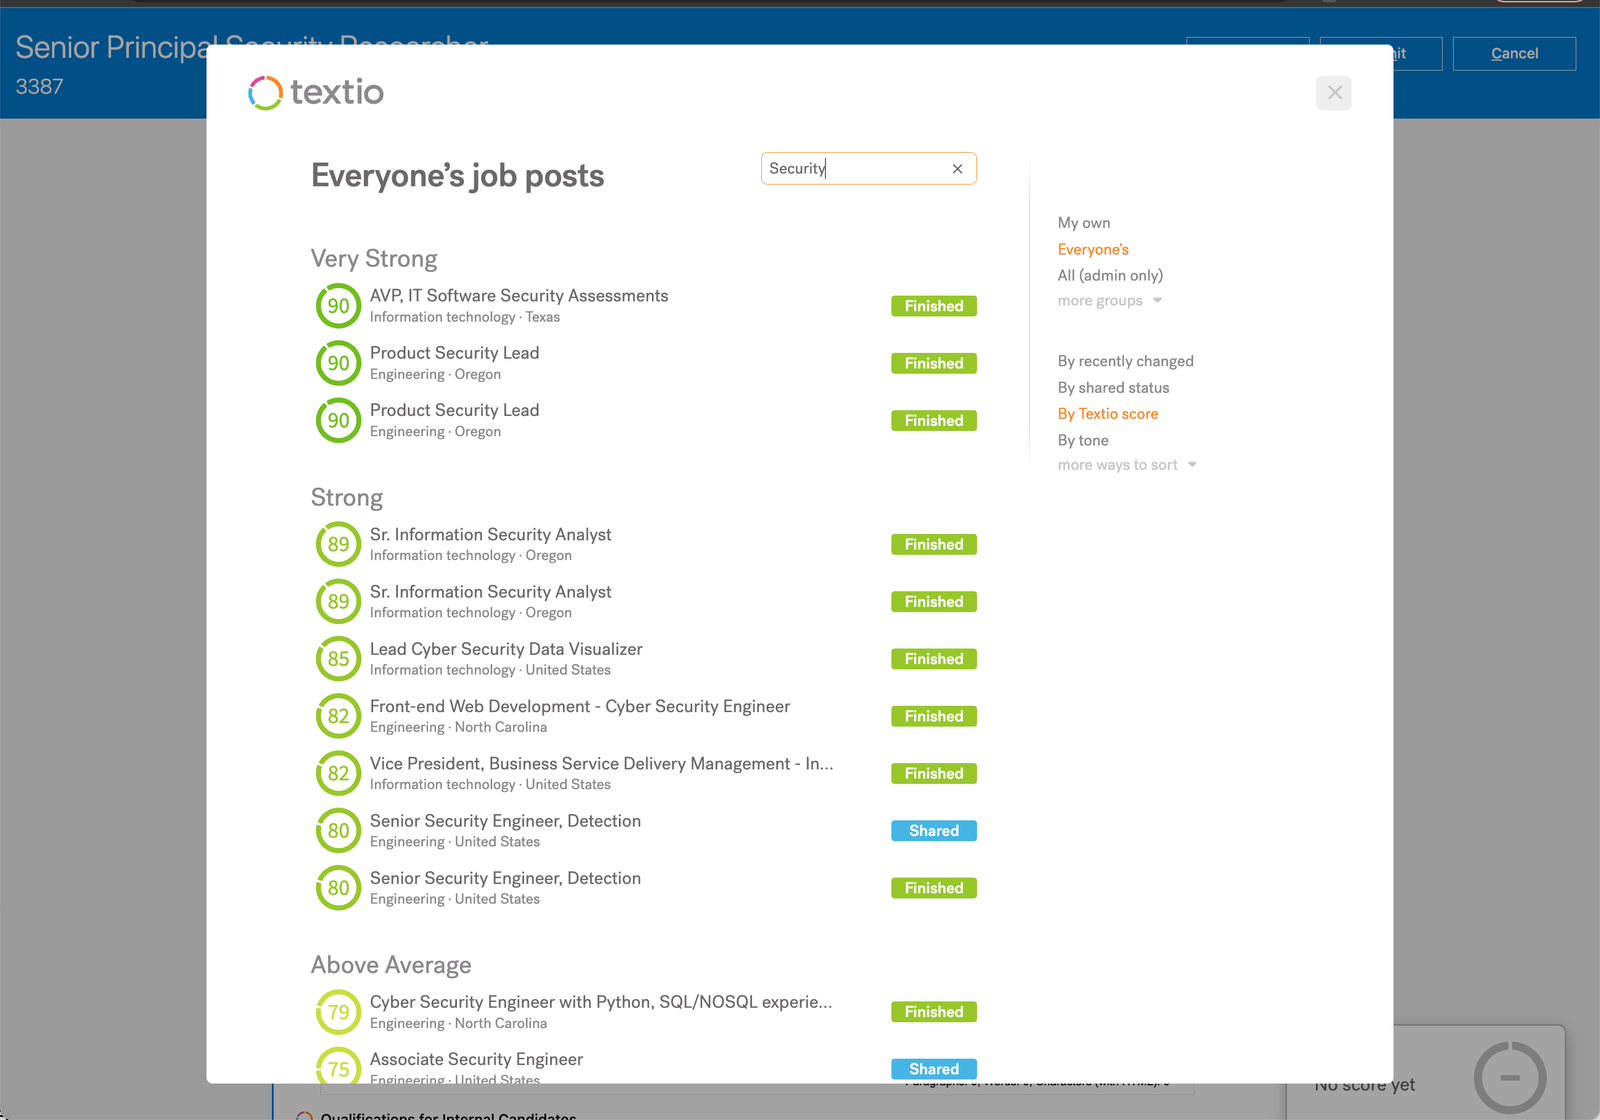Click score 79 circle for Cyber Security Engineer
This screenshot has width=1600, height=1120.
(338, 1012)
